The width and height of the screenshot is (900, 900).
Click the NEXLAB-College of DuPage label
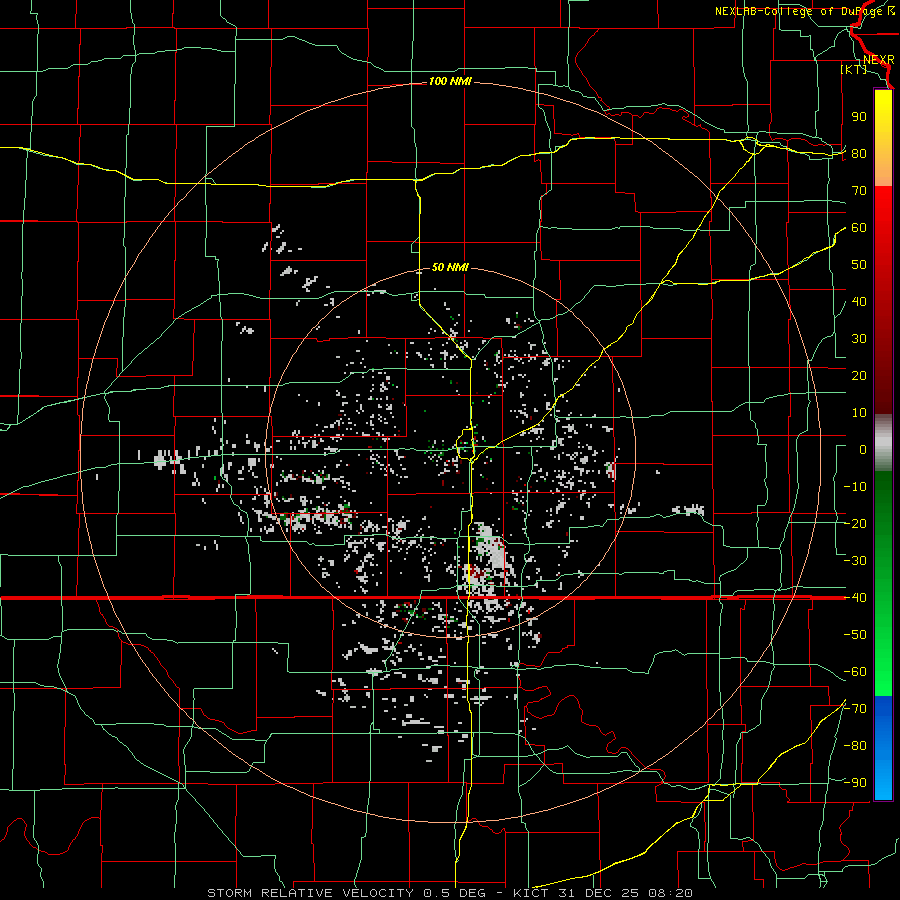[x=805, y=11]
